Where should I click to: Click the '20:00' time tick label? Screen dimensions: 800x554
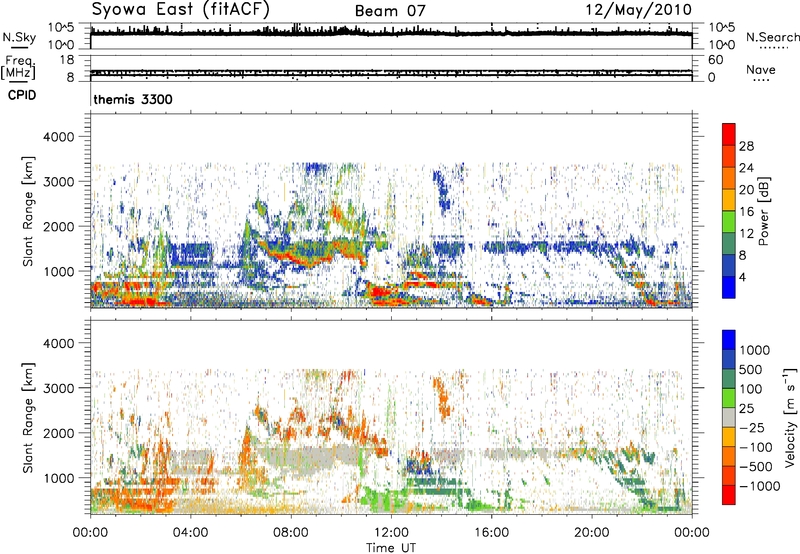591,533
